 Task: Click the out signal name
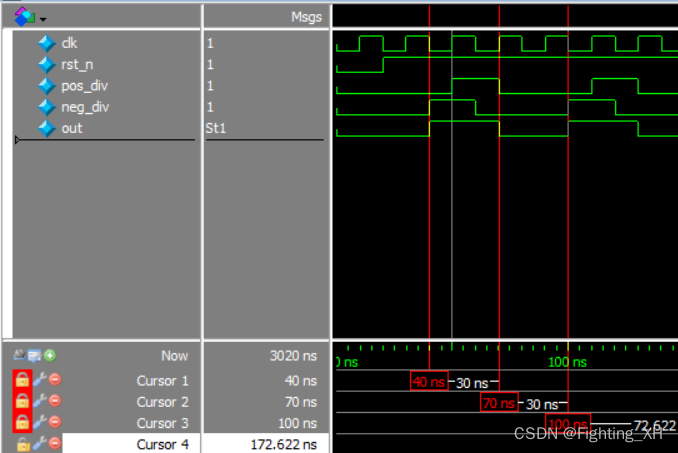[x=71, y=128]
